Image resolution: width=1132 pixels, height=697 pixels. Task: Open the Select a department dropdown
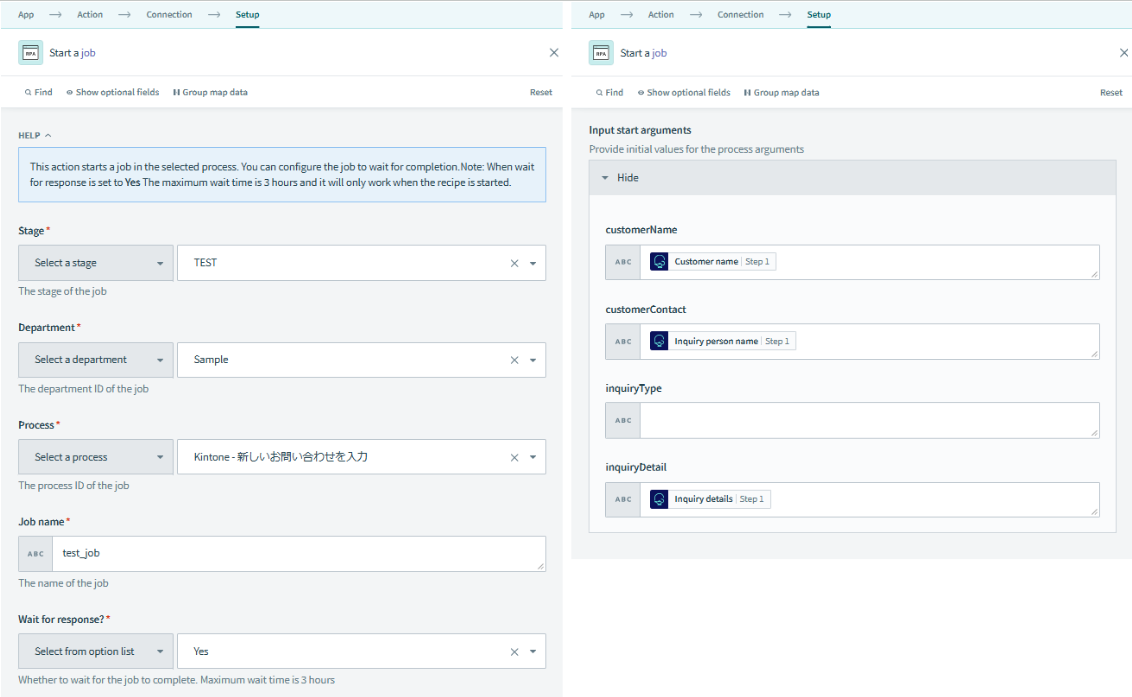96,360
